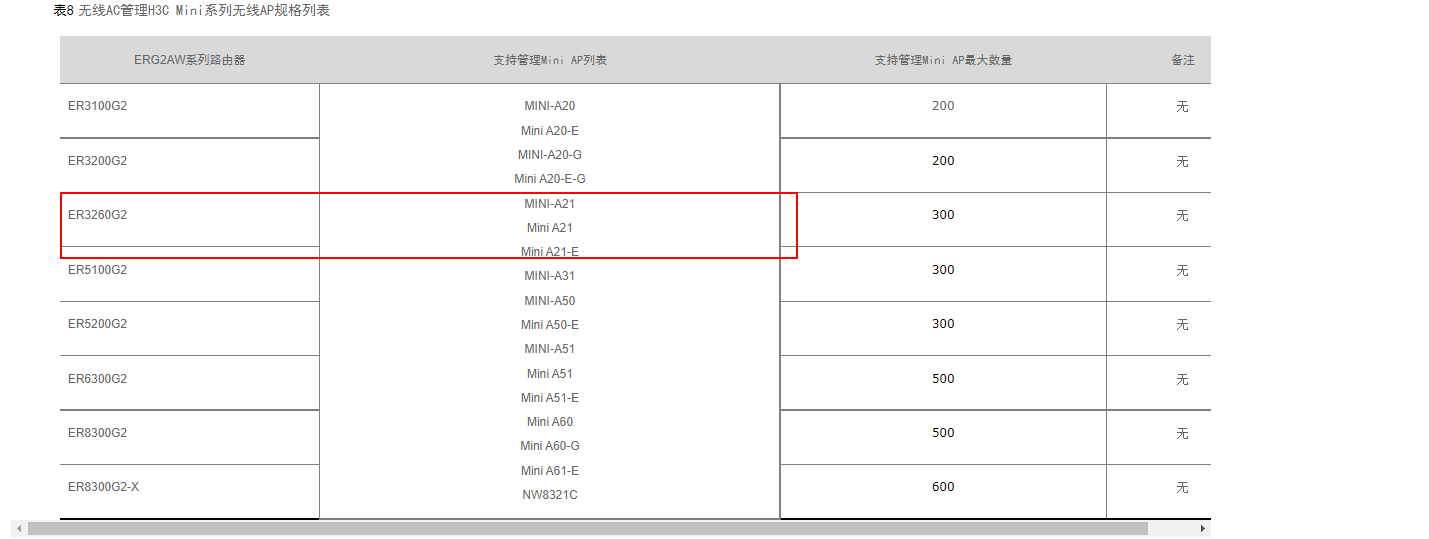
Task: Click the horizontal scrollbar left arrow
Action: (19, 528)
